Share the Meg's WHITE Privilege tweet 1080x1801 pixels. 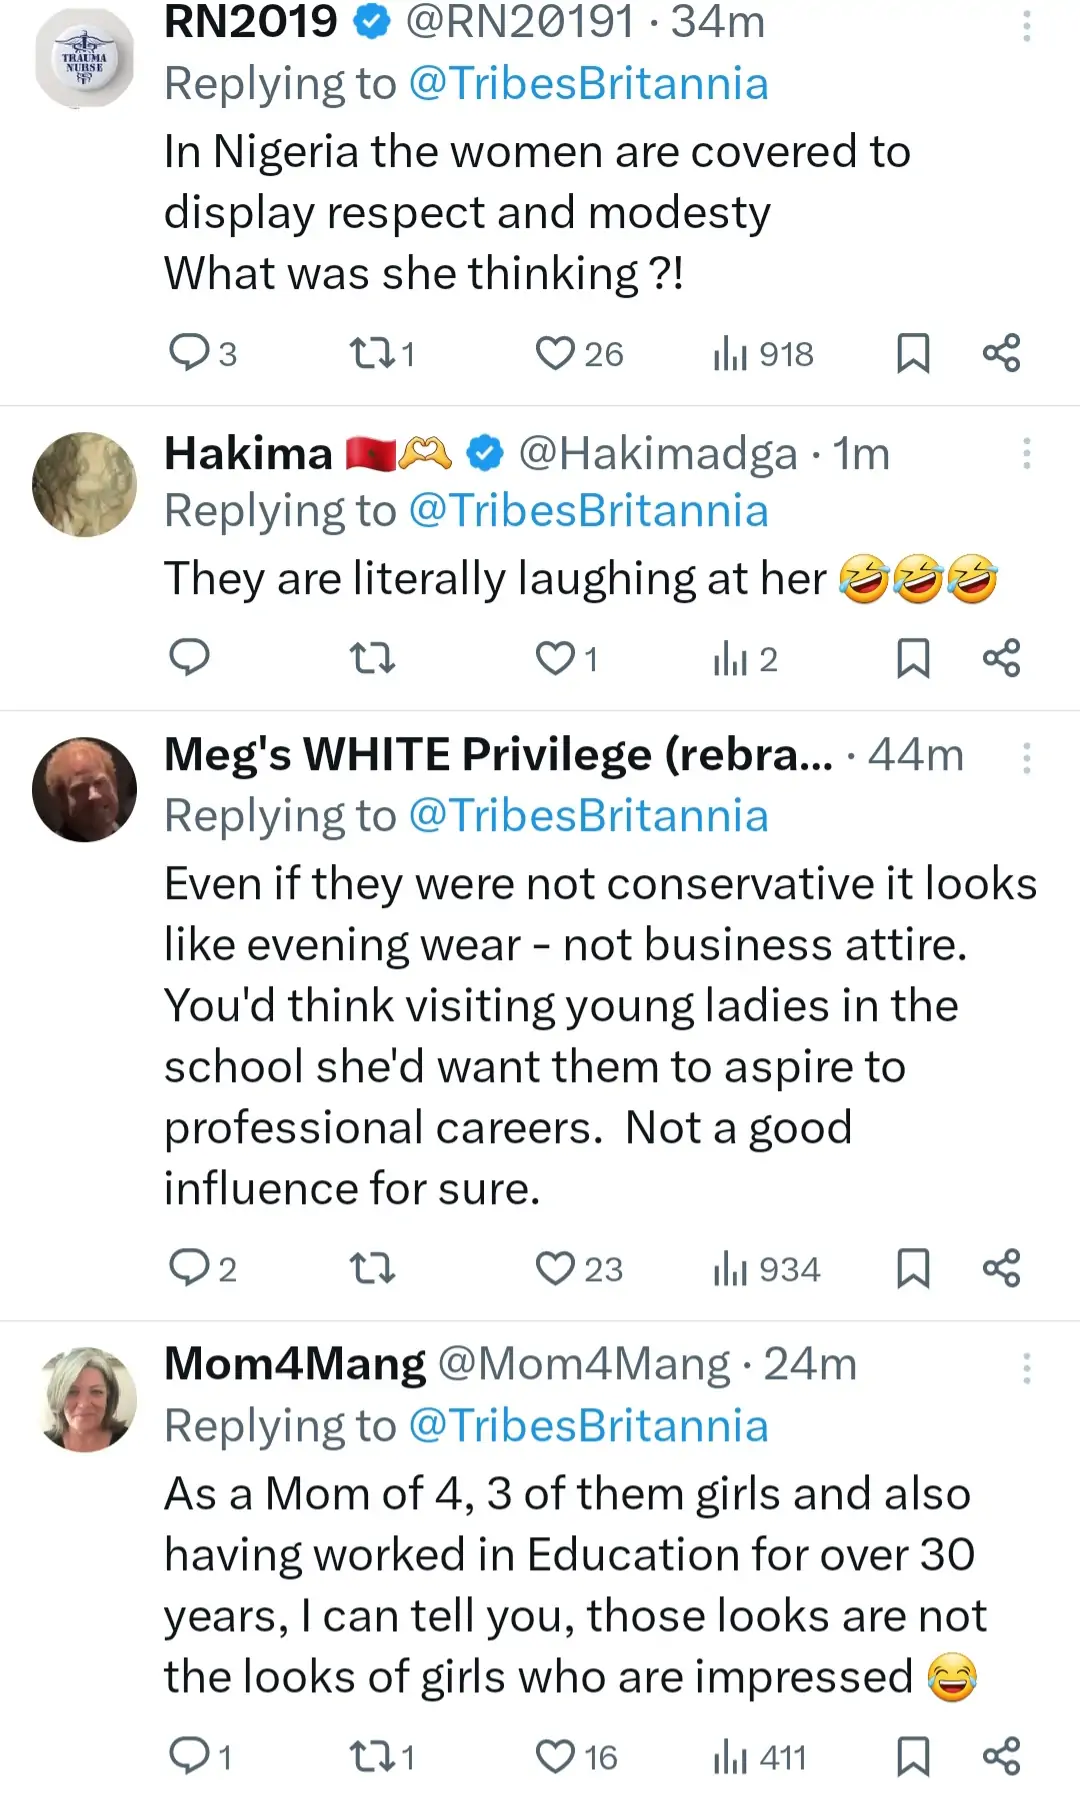[x=1001, y=1268]
